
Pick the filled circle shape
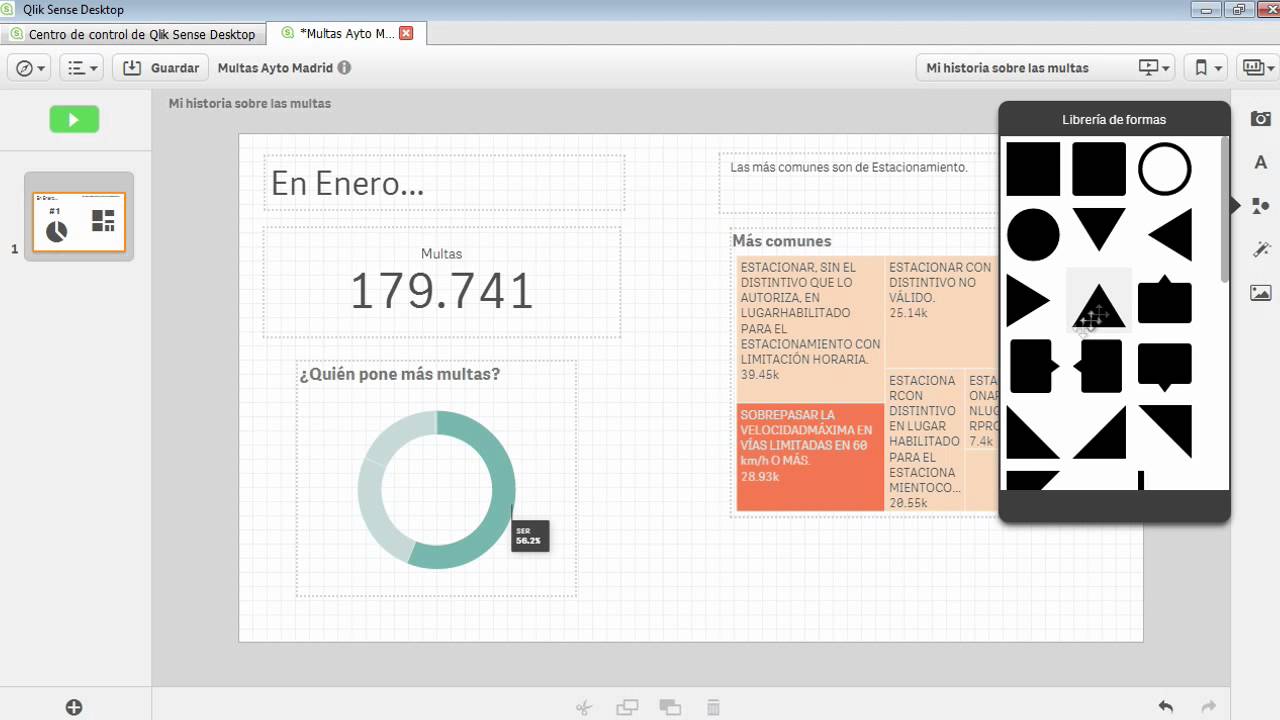(1033, 235)
